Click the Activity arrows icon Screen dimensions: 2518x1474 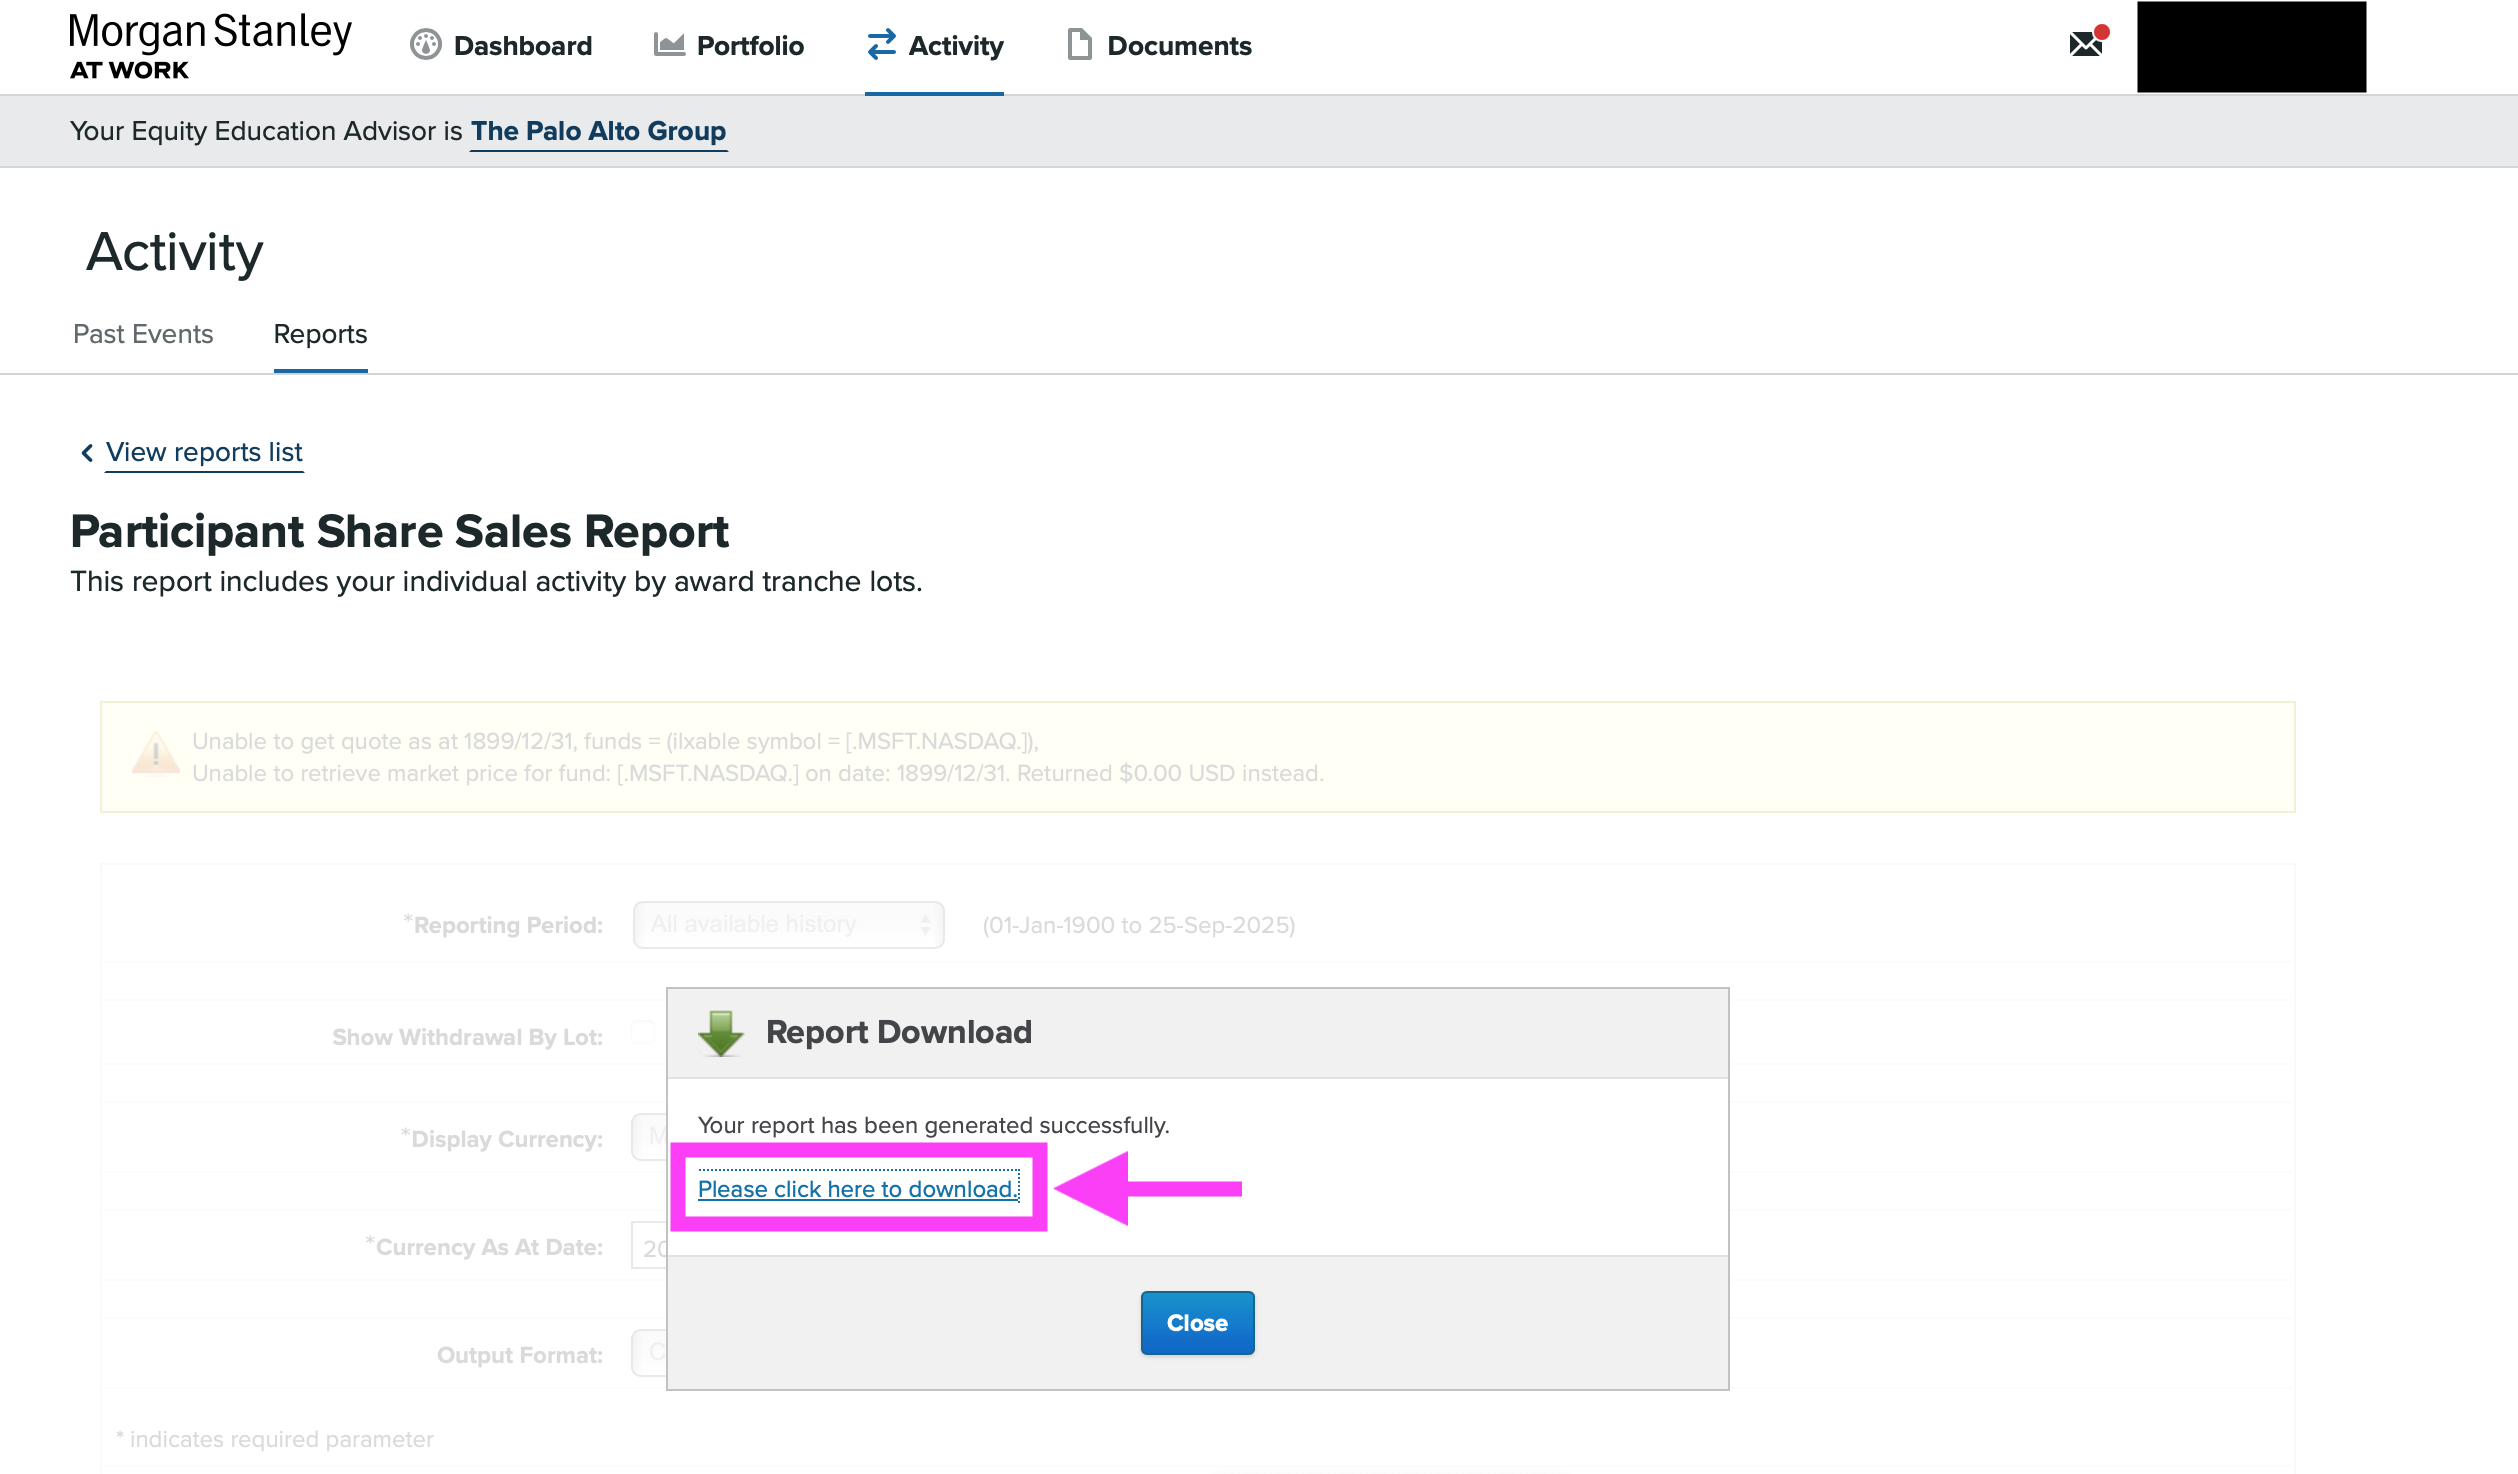[x=881, y=45]
